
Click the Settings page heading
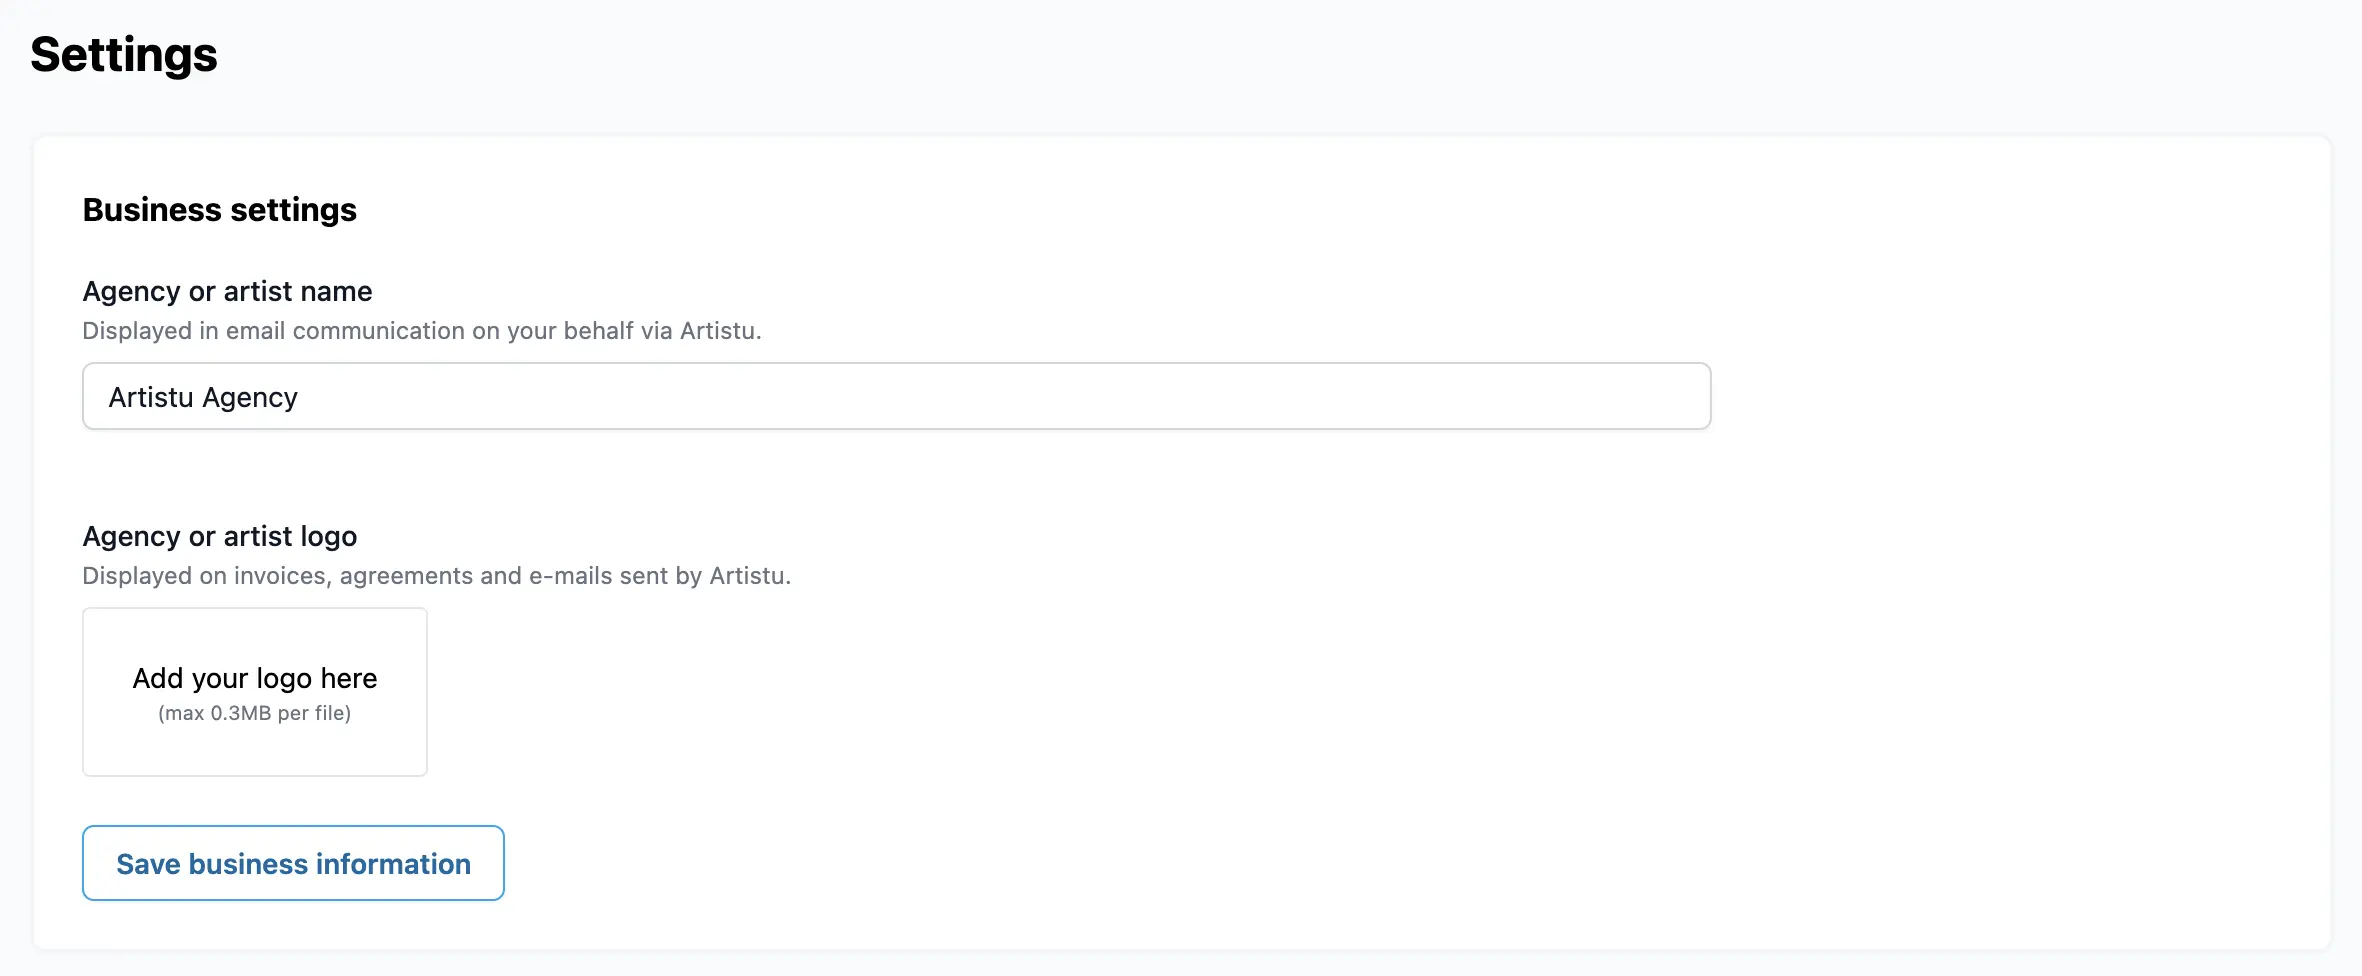click(x=124, y=54)
